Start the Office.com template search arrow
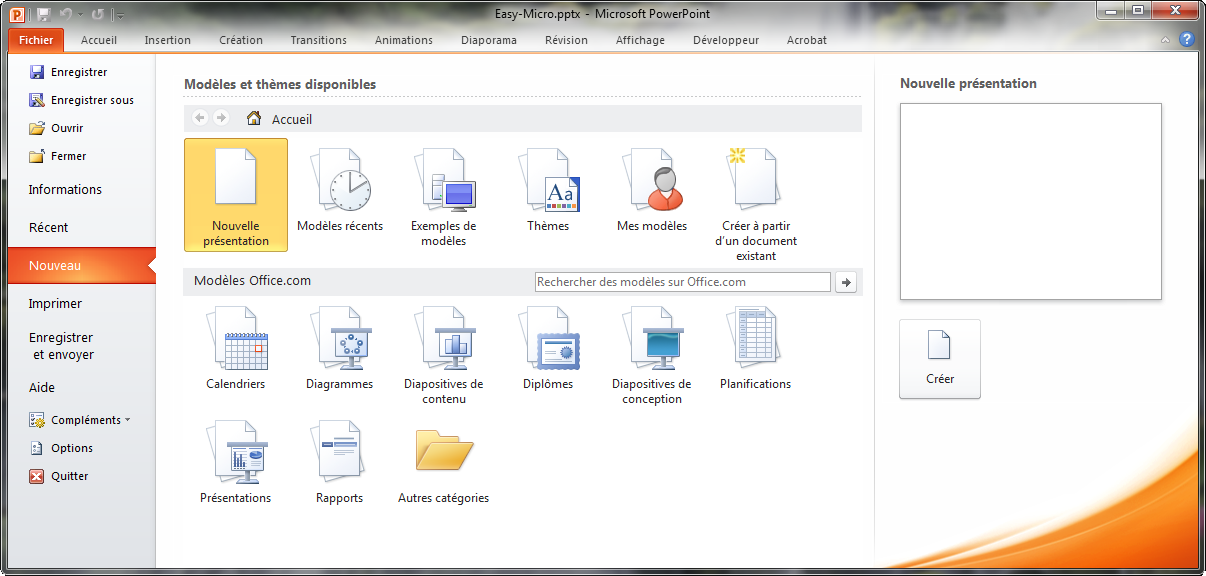 [x=847, y=283]
